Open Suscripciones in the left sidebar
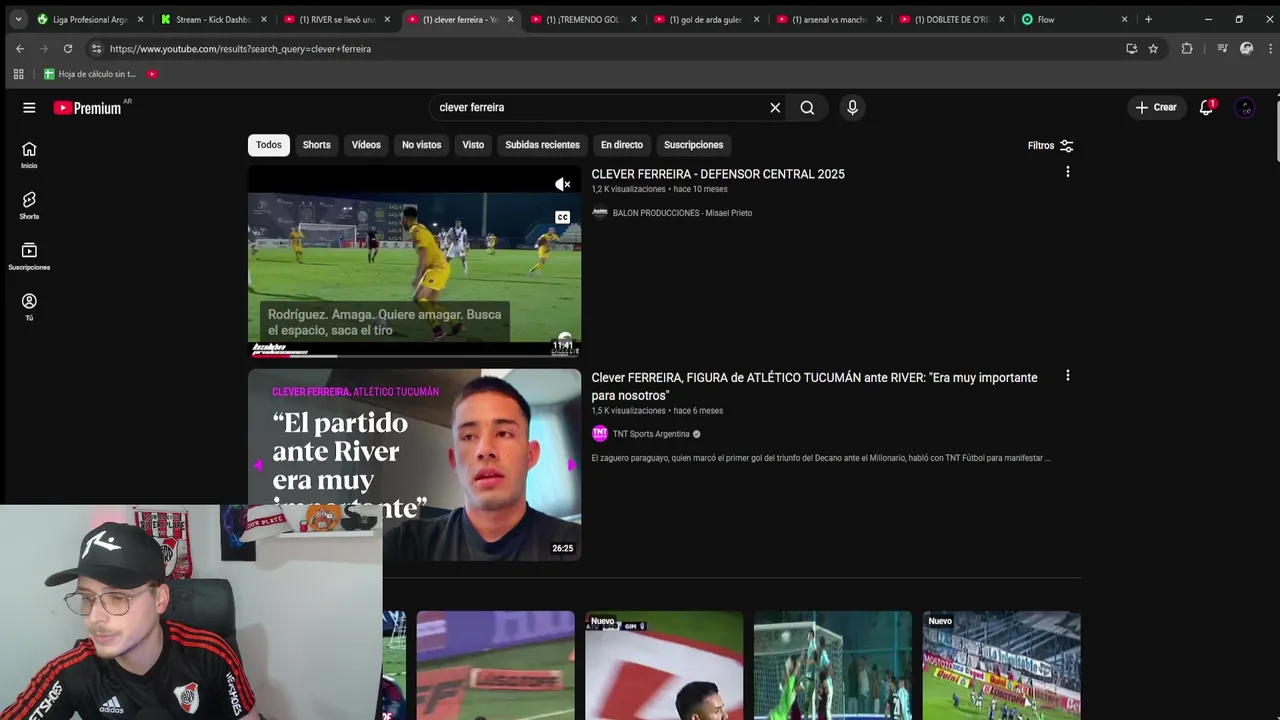Image resolution: width=1280 pixels, height=720 pixels. 29,257
